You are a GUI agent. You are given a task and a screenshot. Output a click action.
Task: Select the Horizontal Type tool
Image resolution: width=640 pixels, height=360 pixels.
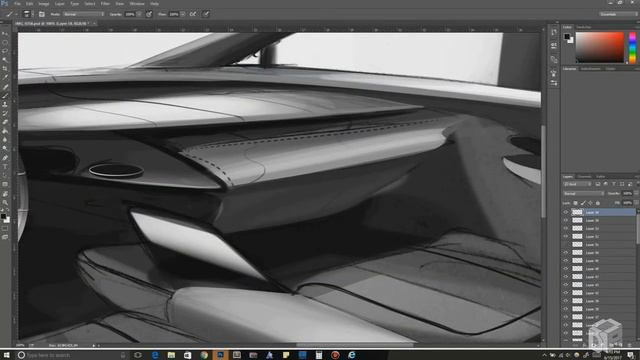(x=5, y=167)
